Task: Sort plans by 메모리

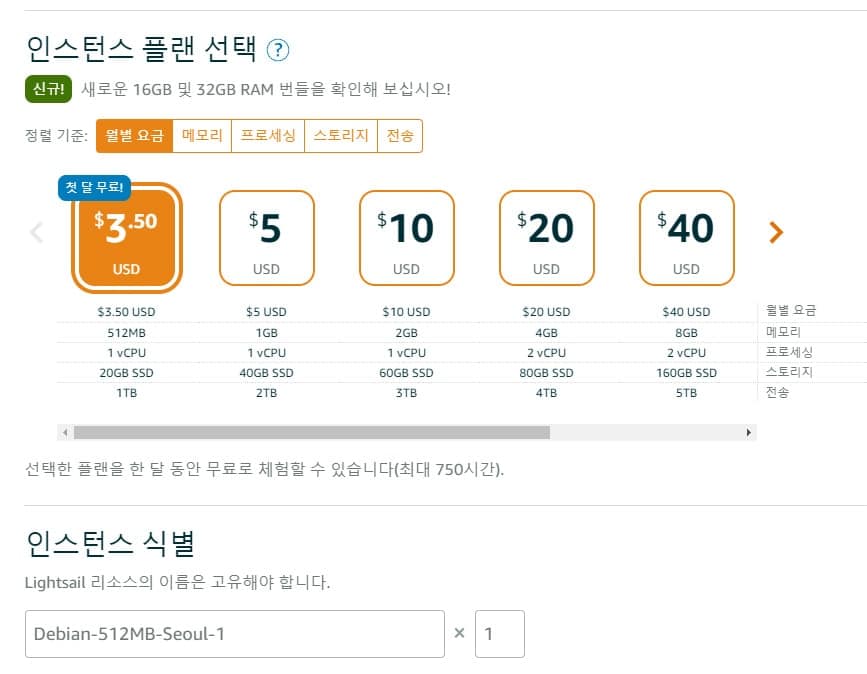Action: pos(202,136)
